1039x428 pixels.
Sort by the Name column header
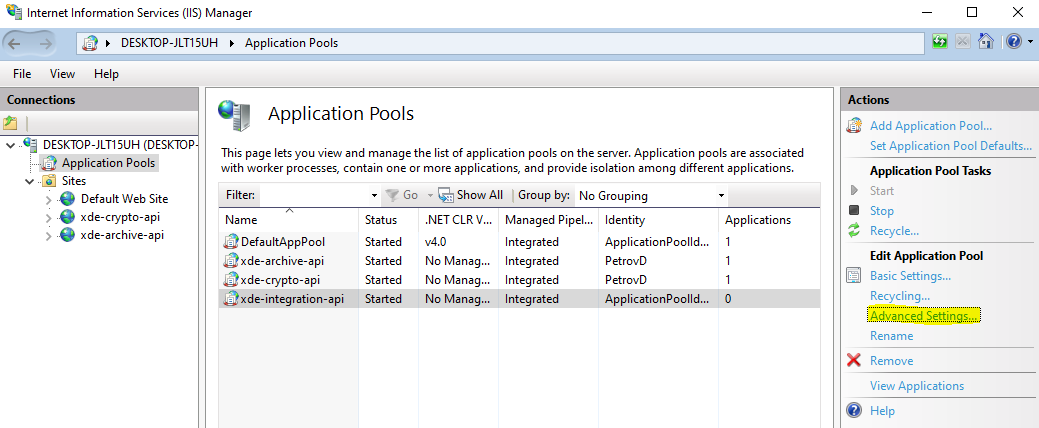click(289, 219)
